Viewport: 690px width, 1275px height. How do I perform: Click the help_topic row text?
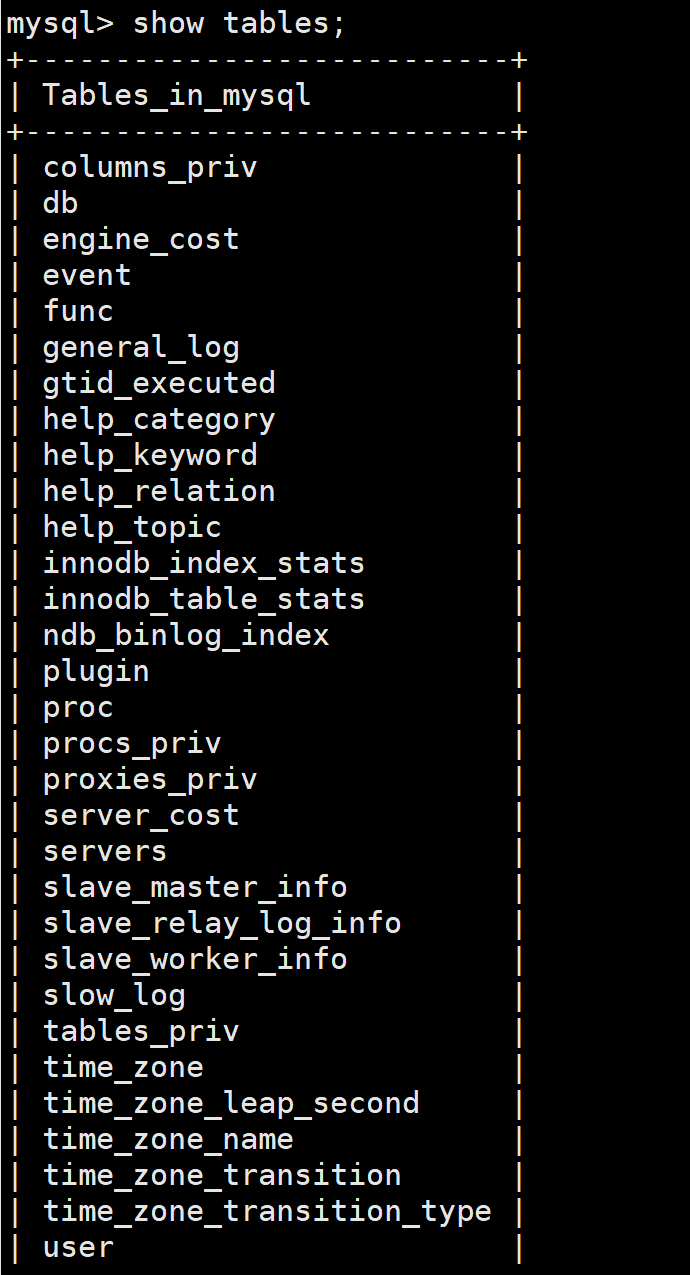click(132, 527)
